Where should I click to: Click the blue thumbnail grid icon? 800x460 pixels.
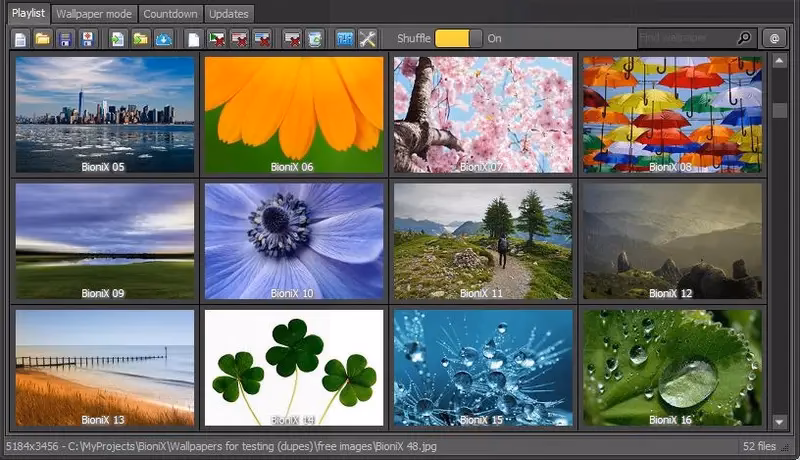tap(345, 39)
